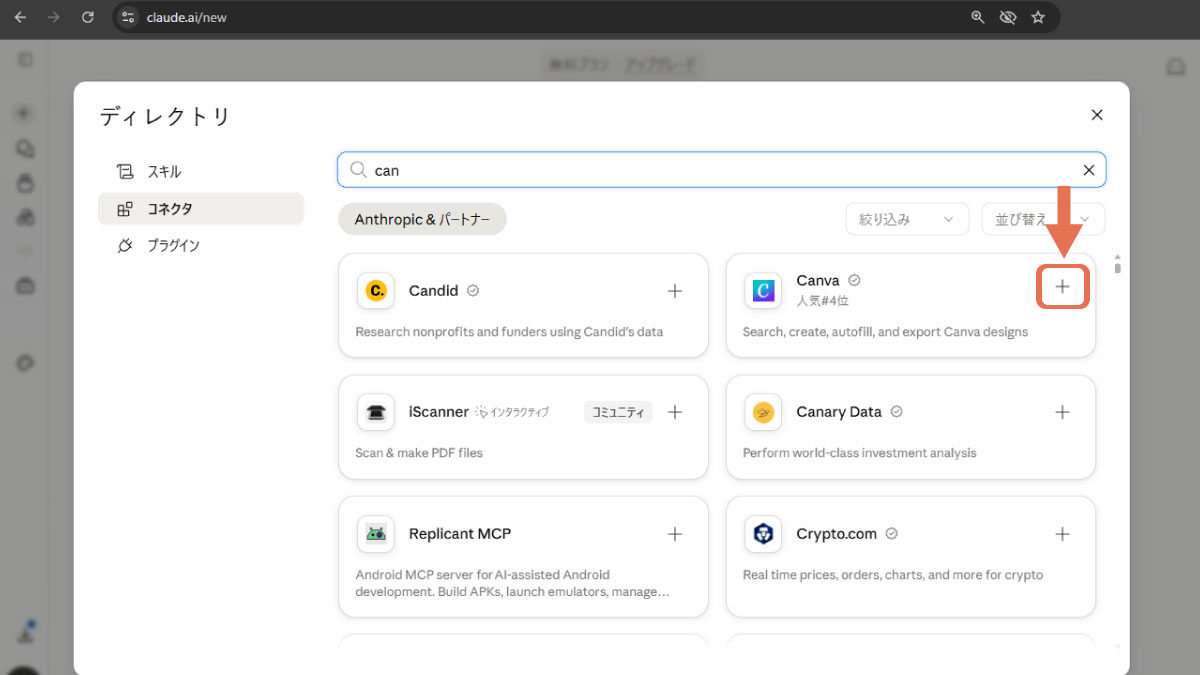This screenshot has height=675, width=1200.
Task: Reload the page in the browser
Action: 88,17
